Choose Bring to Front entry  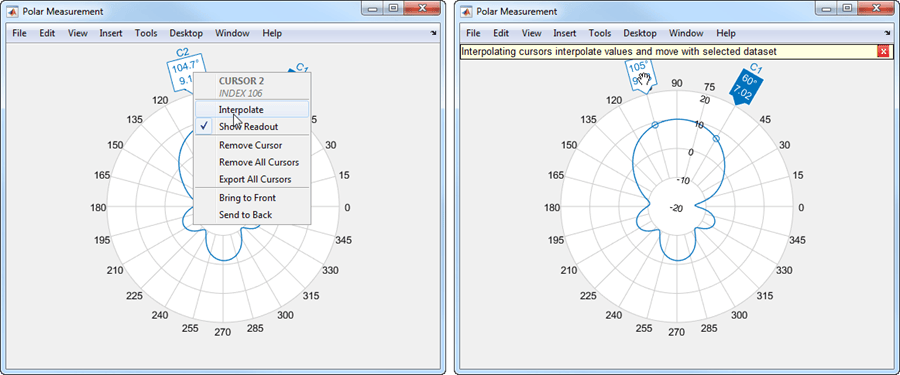[x=252, y=198]
